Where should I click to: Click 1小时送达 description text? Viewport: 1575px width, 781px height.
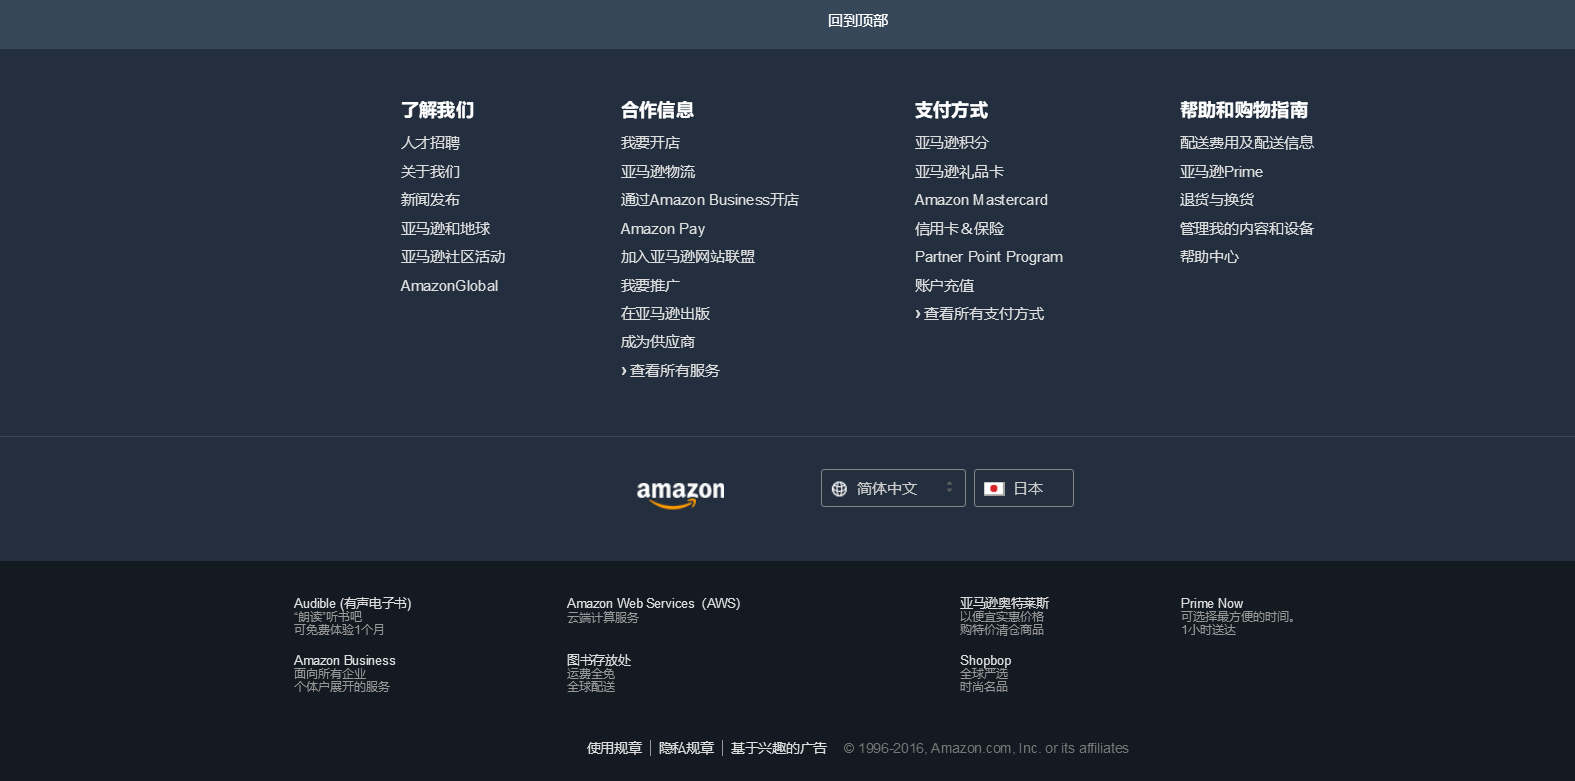[1208, 630]
